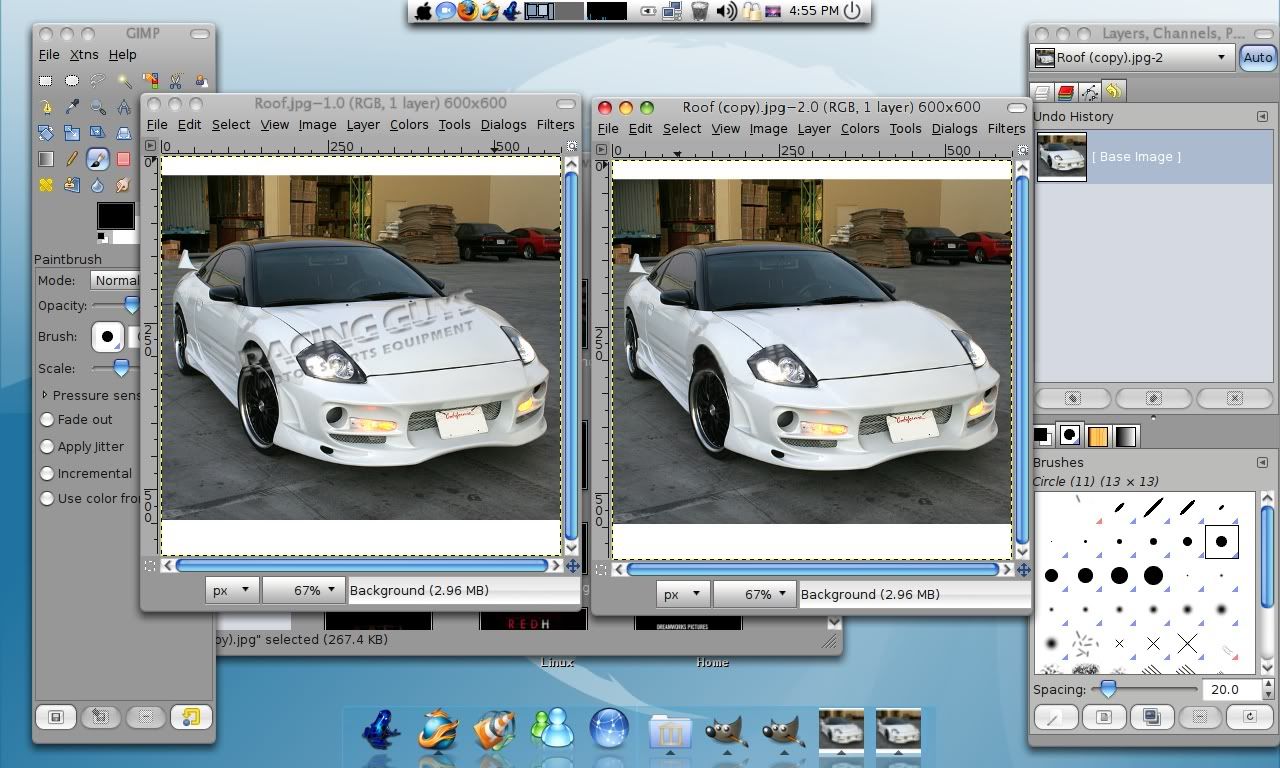The width and height of the screenshot is (1280, 768).
Task: Select the Blend gradient tool
Action: point(46,159)
